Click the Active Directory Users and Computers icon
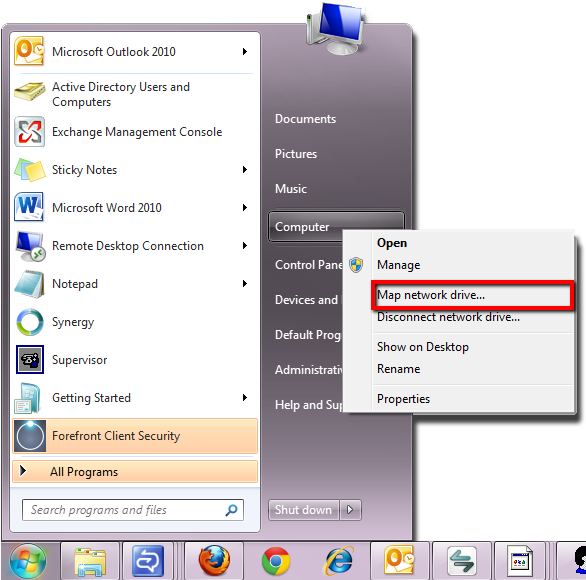 (x=29, y=92)
